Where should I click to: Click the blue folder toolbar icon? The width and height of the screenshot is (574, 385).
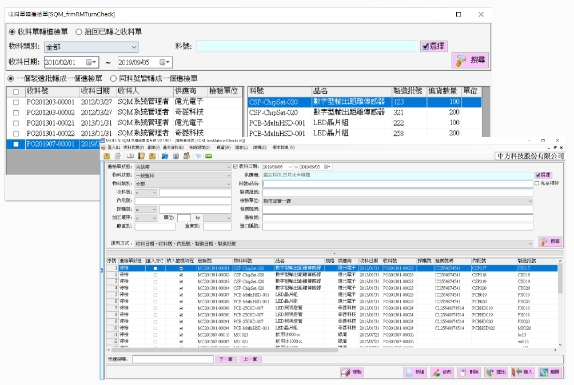tap(165, 156)
